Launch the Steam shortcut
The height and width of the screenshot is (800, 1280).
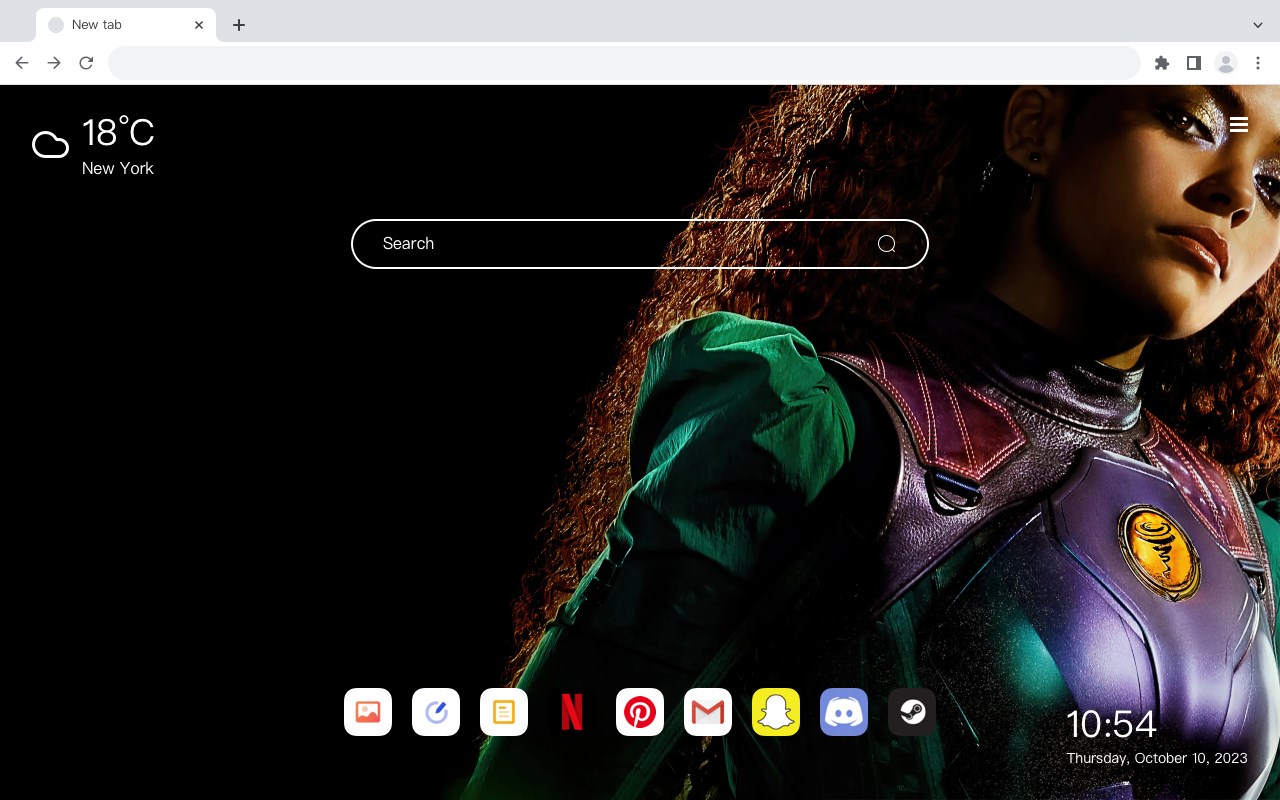click(x=912, y=712)
